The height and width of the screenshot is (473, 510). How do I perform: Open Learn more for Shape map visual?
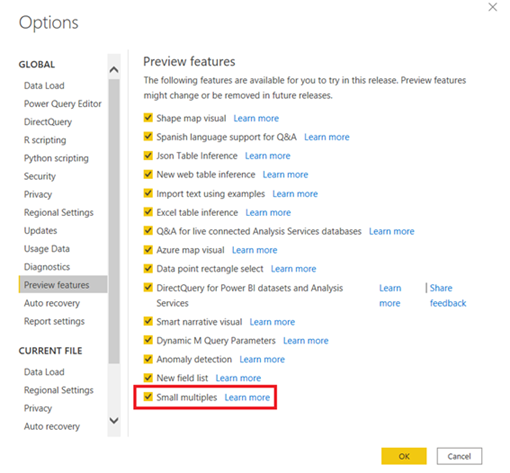pos(256,118)
